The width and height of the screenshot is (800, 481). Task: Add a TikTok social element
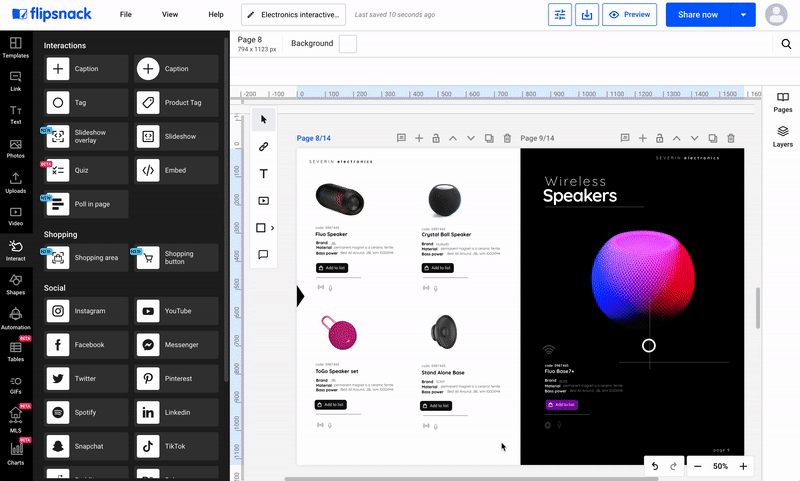click(176, 446)
